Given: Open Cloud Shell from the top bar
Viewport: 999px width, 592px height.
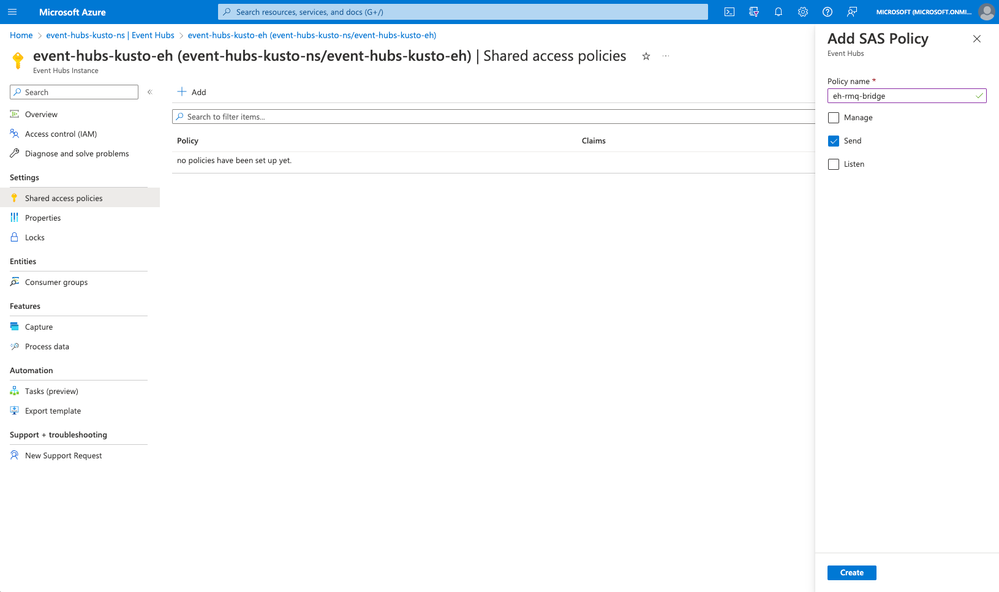Looking at the screenshot, I should pos(729,12).
